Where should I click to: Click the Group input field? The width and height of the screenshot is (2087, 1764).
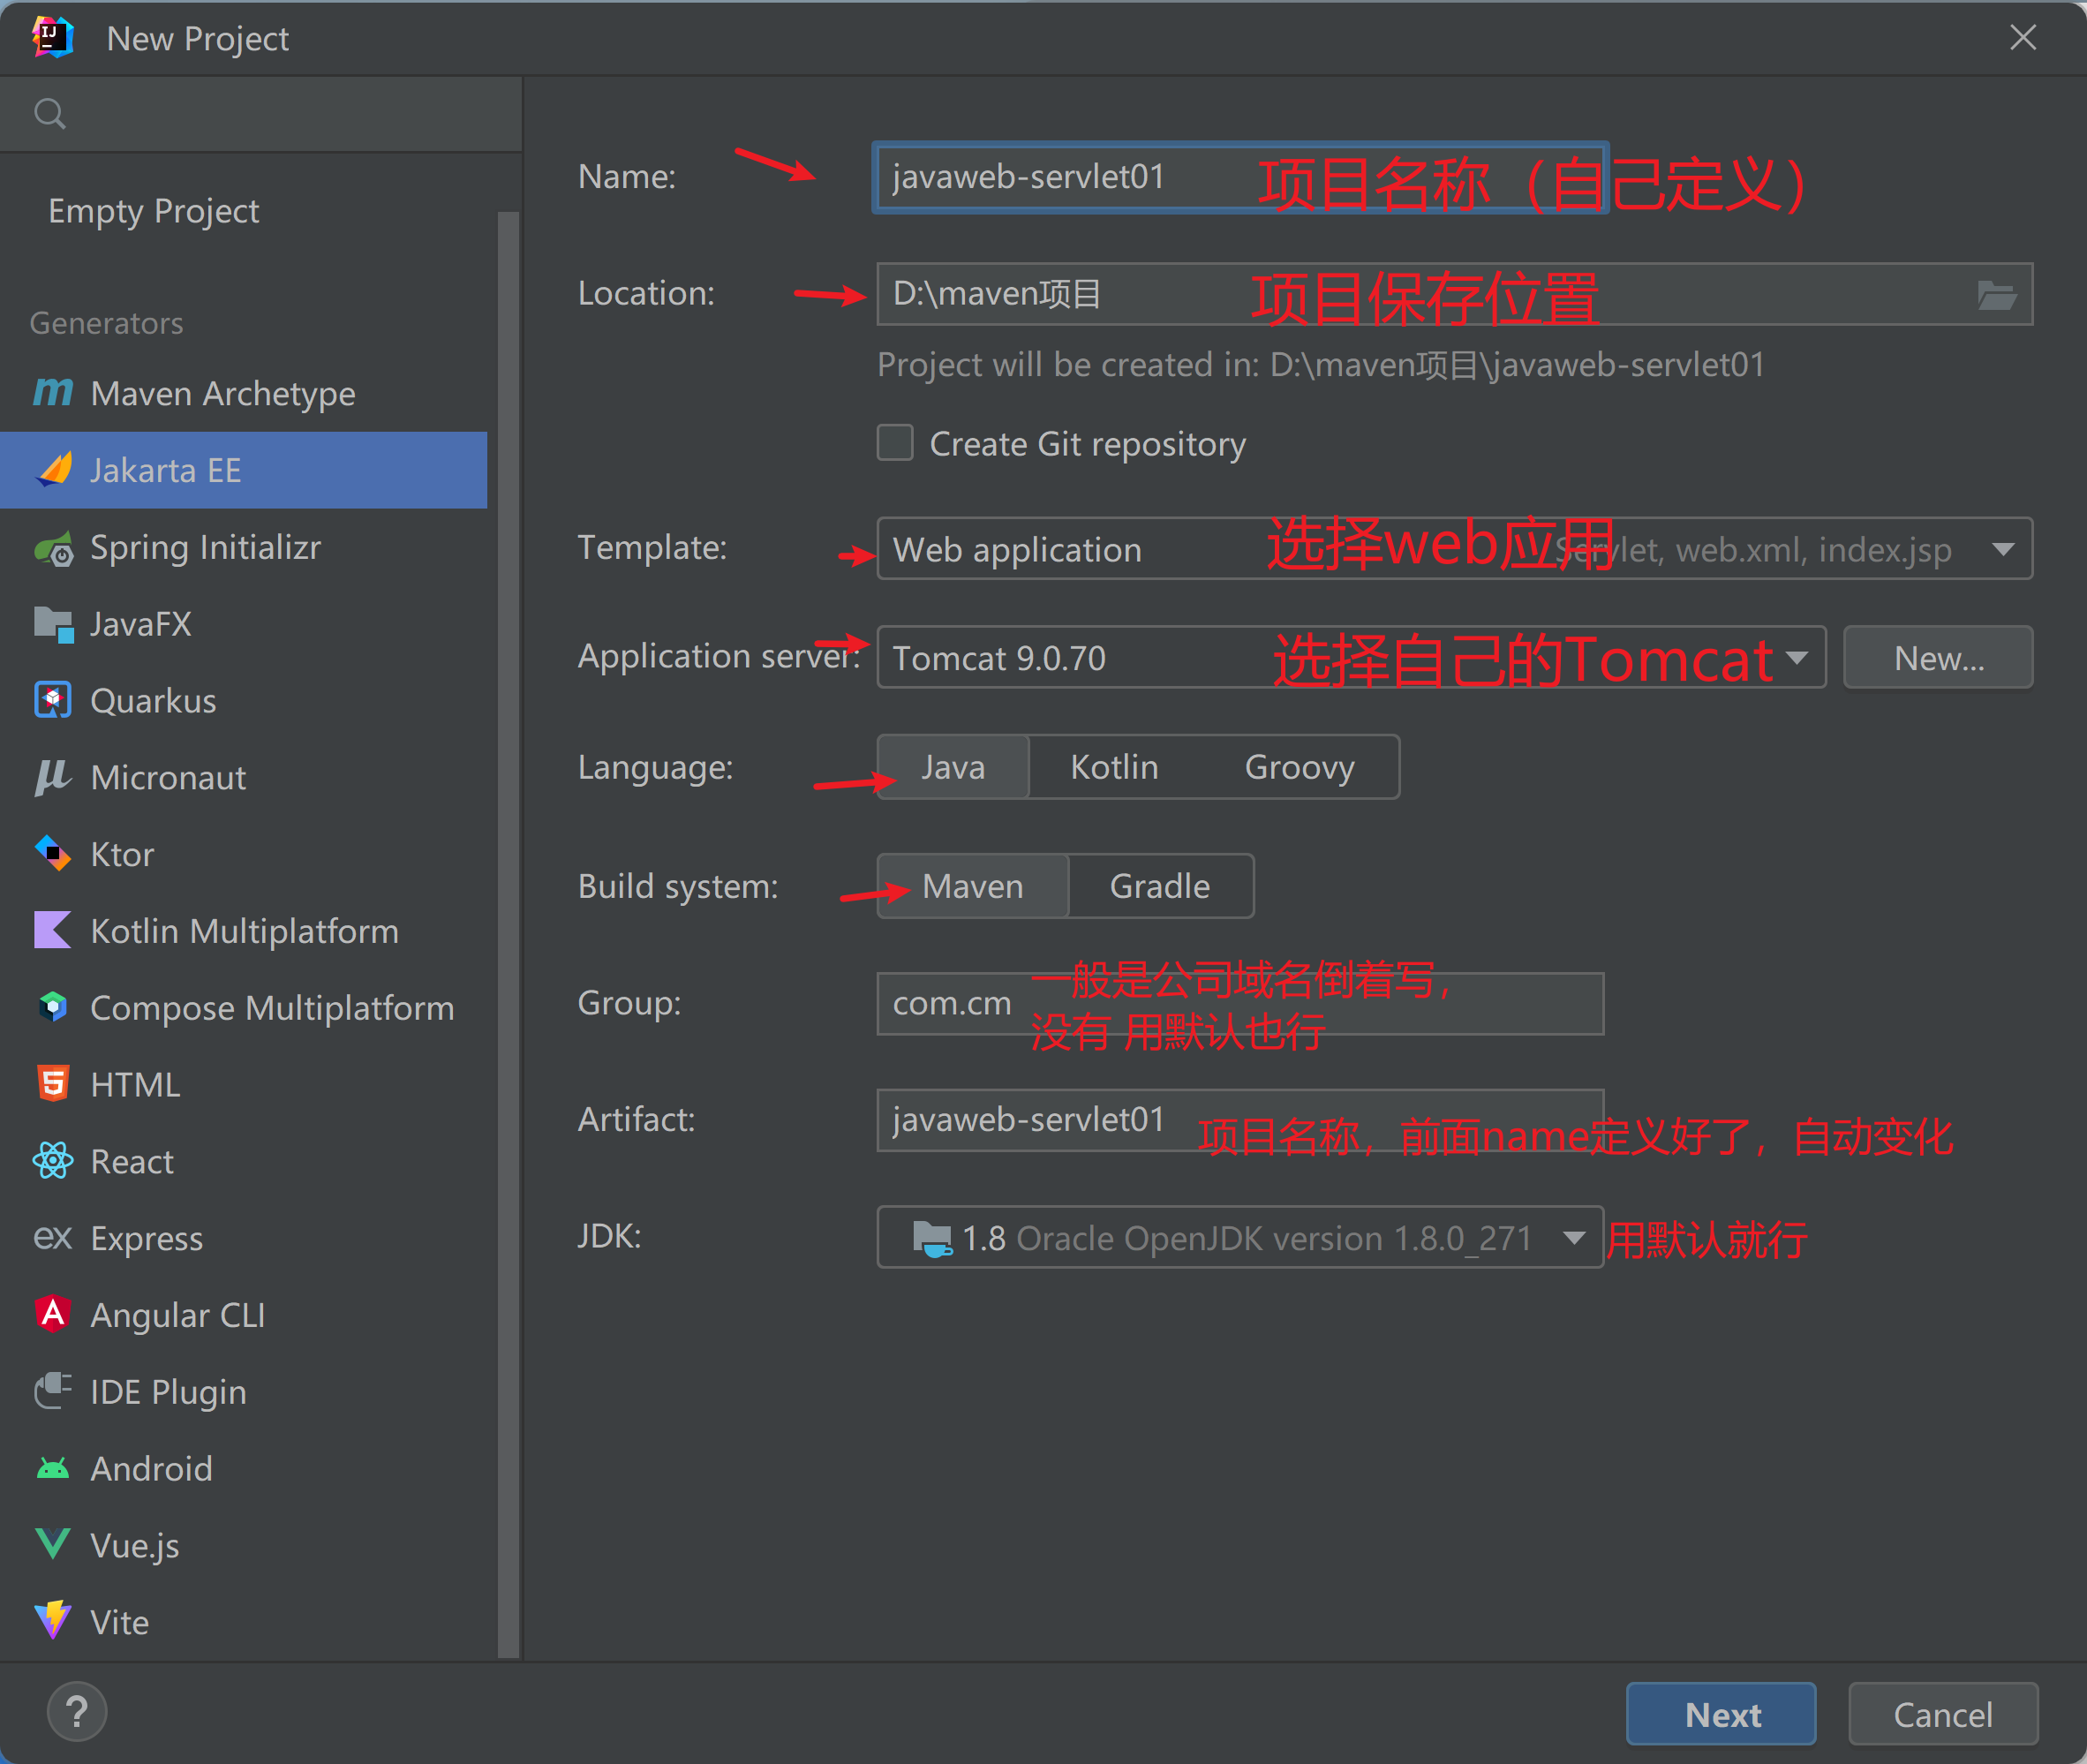click(1239, 1004)
